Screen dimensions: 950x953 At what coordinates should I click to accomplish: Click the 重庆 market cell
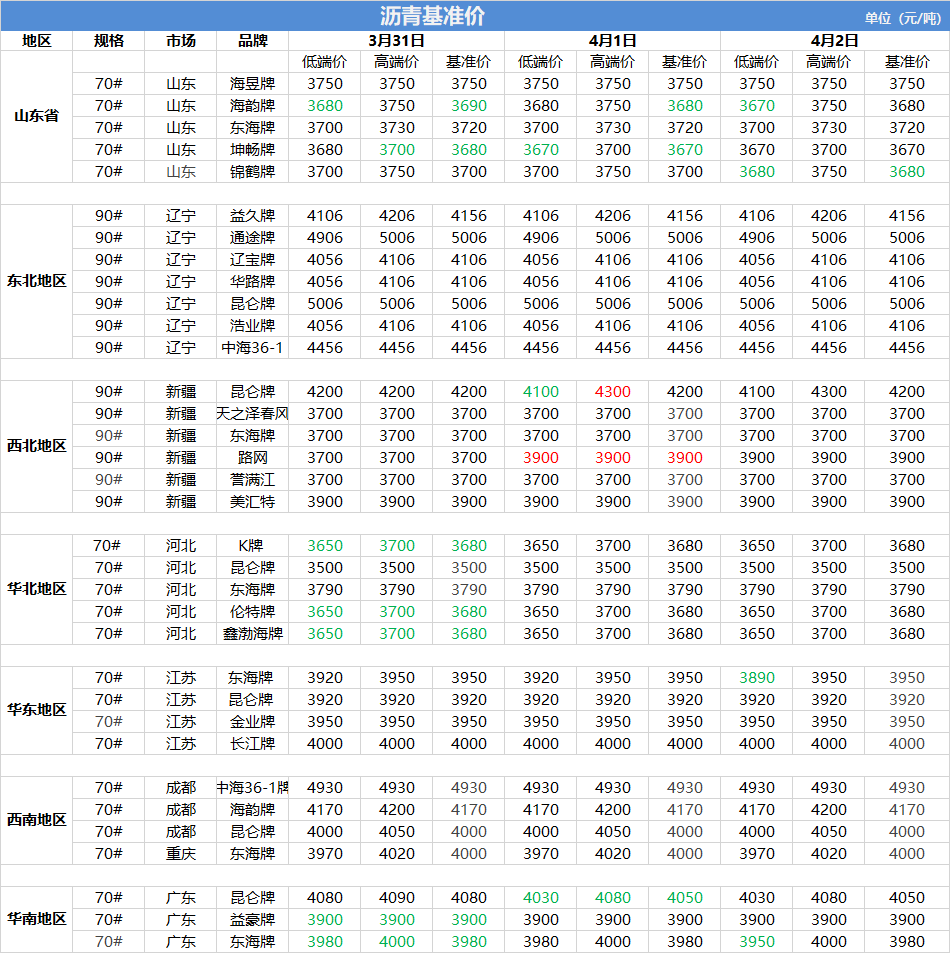coord(181,853)
